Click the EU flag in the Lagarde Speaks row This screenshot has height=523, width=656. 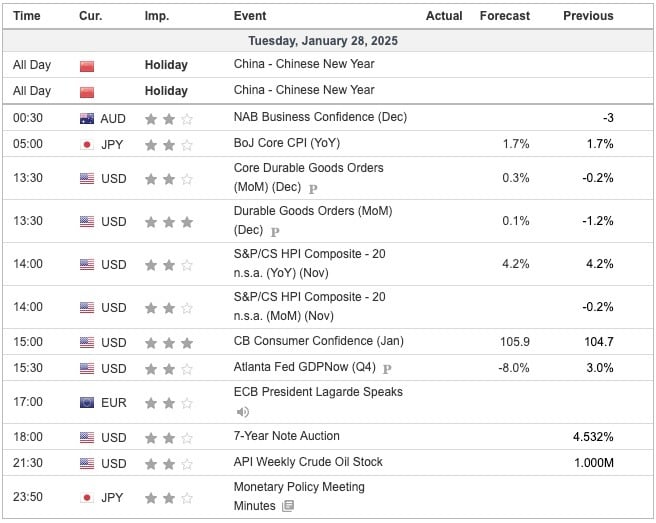tap(87, 403)
